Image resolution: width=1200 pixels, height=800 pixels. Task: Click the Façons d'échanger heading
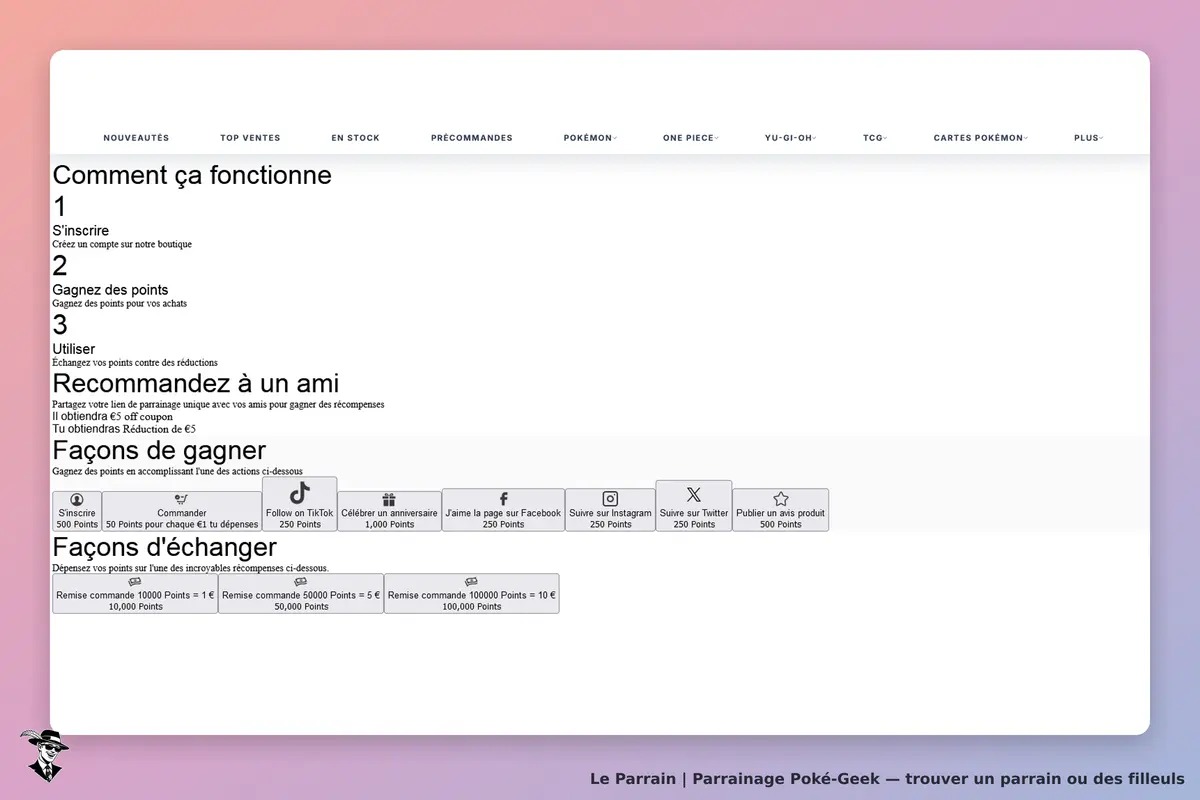165,547
